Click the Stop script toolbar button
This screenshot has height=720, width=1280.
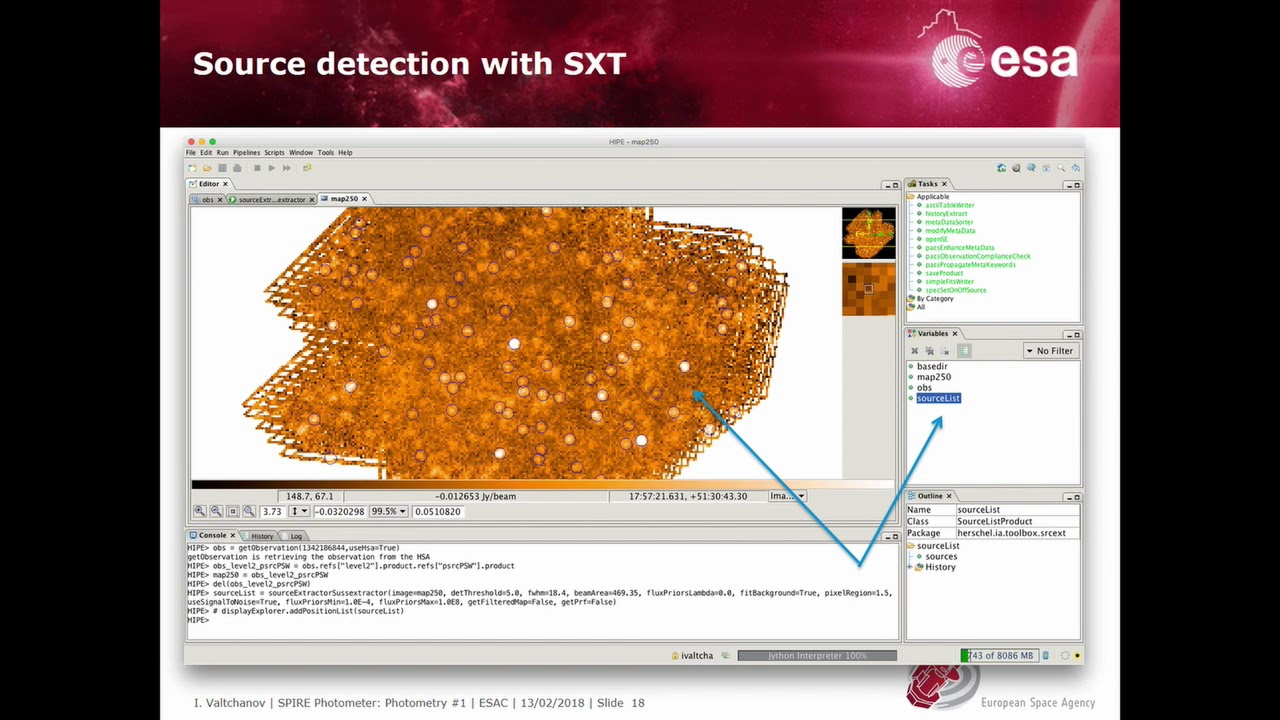click(x=257, y=168)
